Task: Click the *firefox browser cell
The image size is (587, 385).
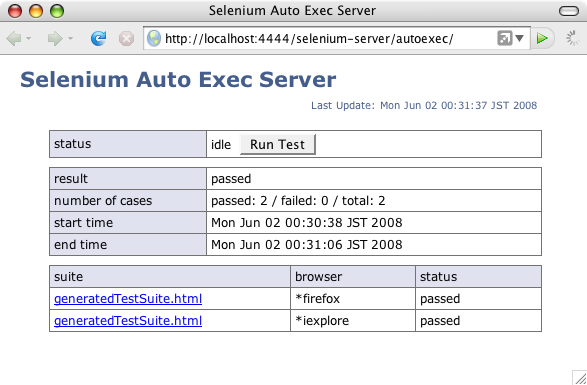Action: [x=353, y=298]
